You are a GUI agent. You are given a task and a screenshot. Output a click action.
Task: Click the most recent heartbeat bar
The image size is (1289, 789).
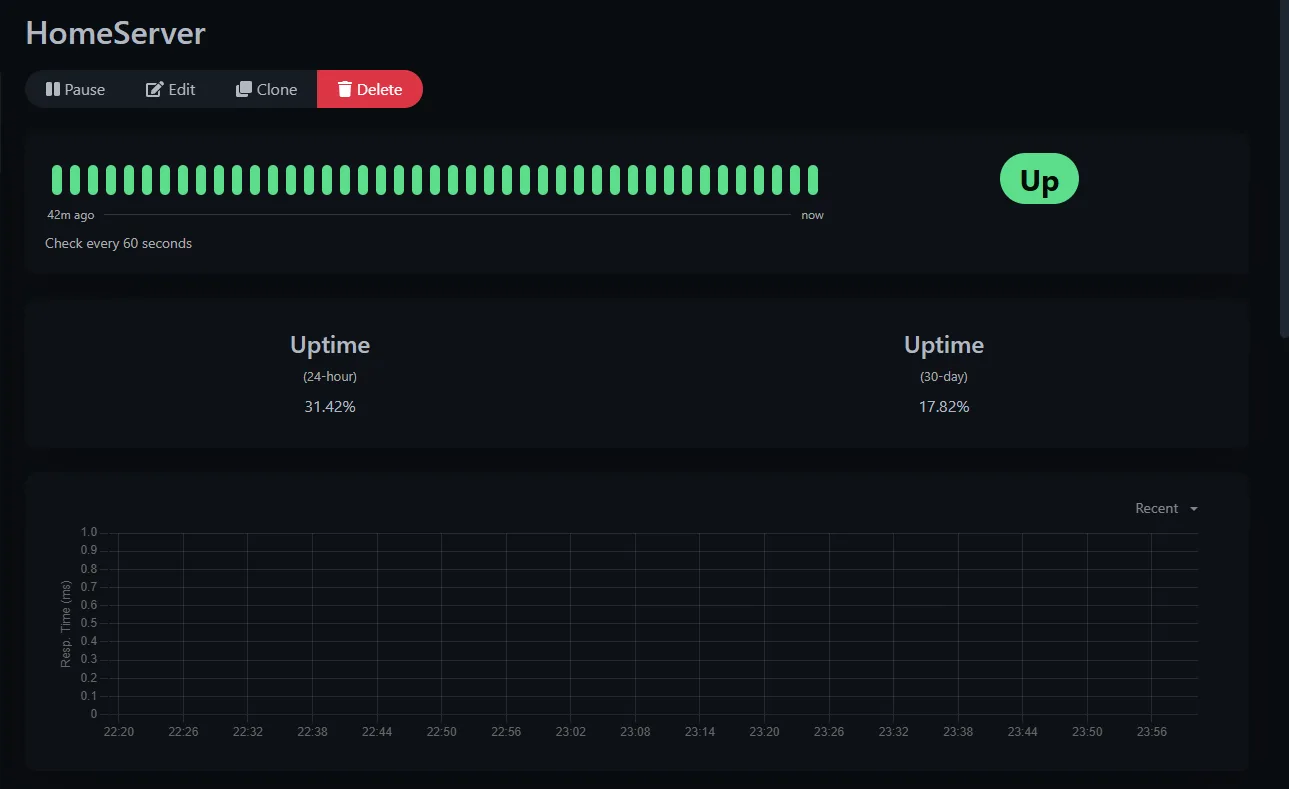(x=813, y=180)
